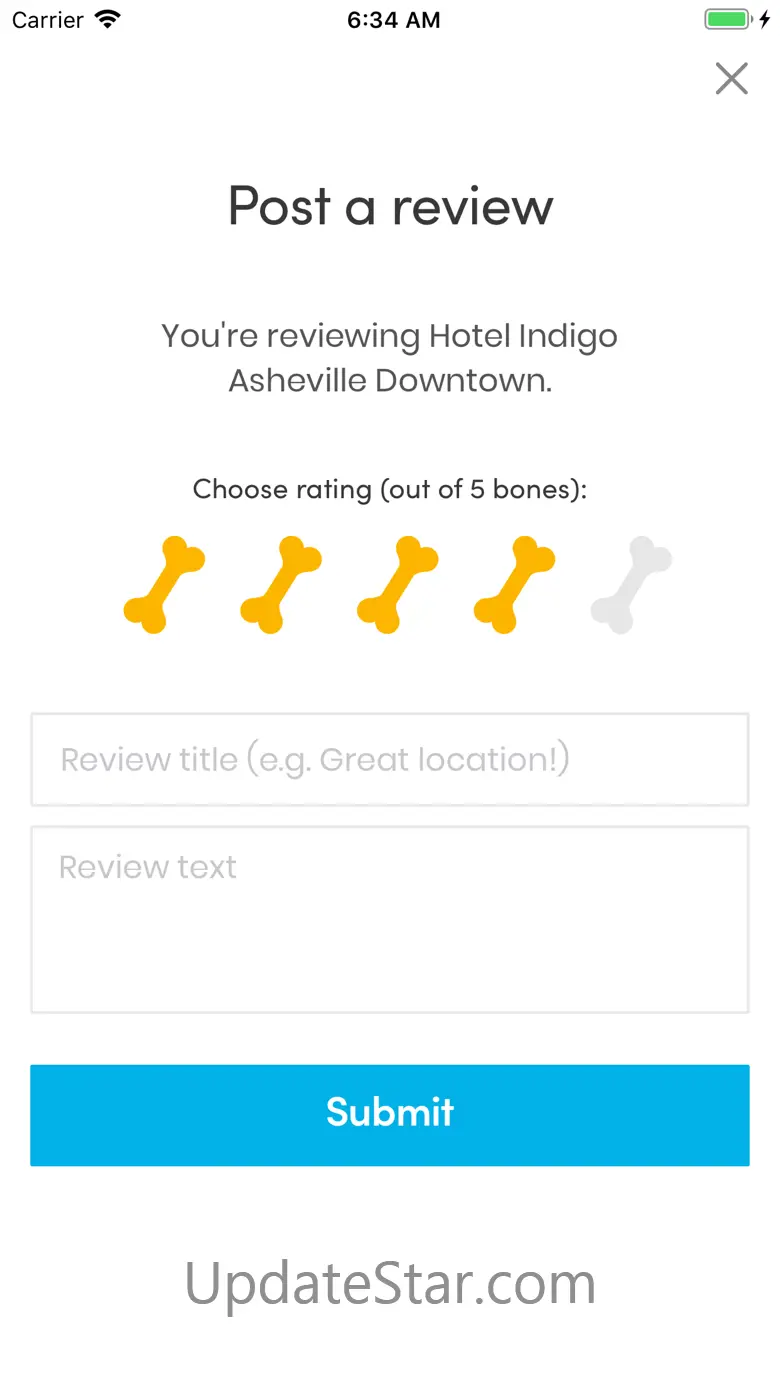This screenshot has height=1387, width=780.
Task: Click the charging bolt indicator
Action: point(765,19)
